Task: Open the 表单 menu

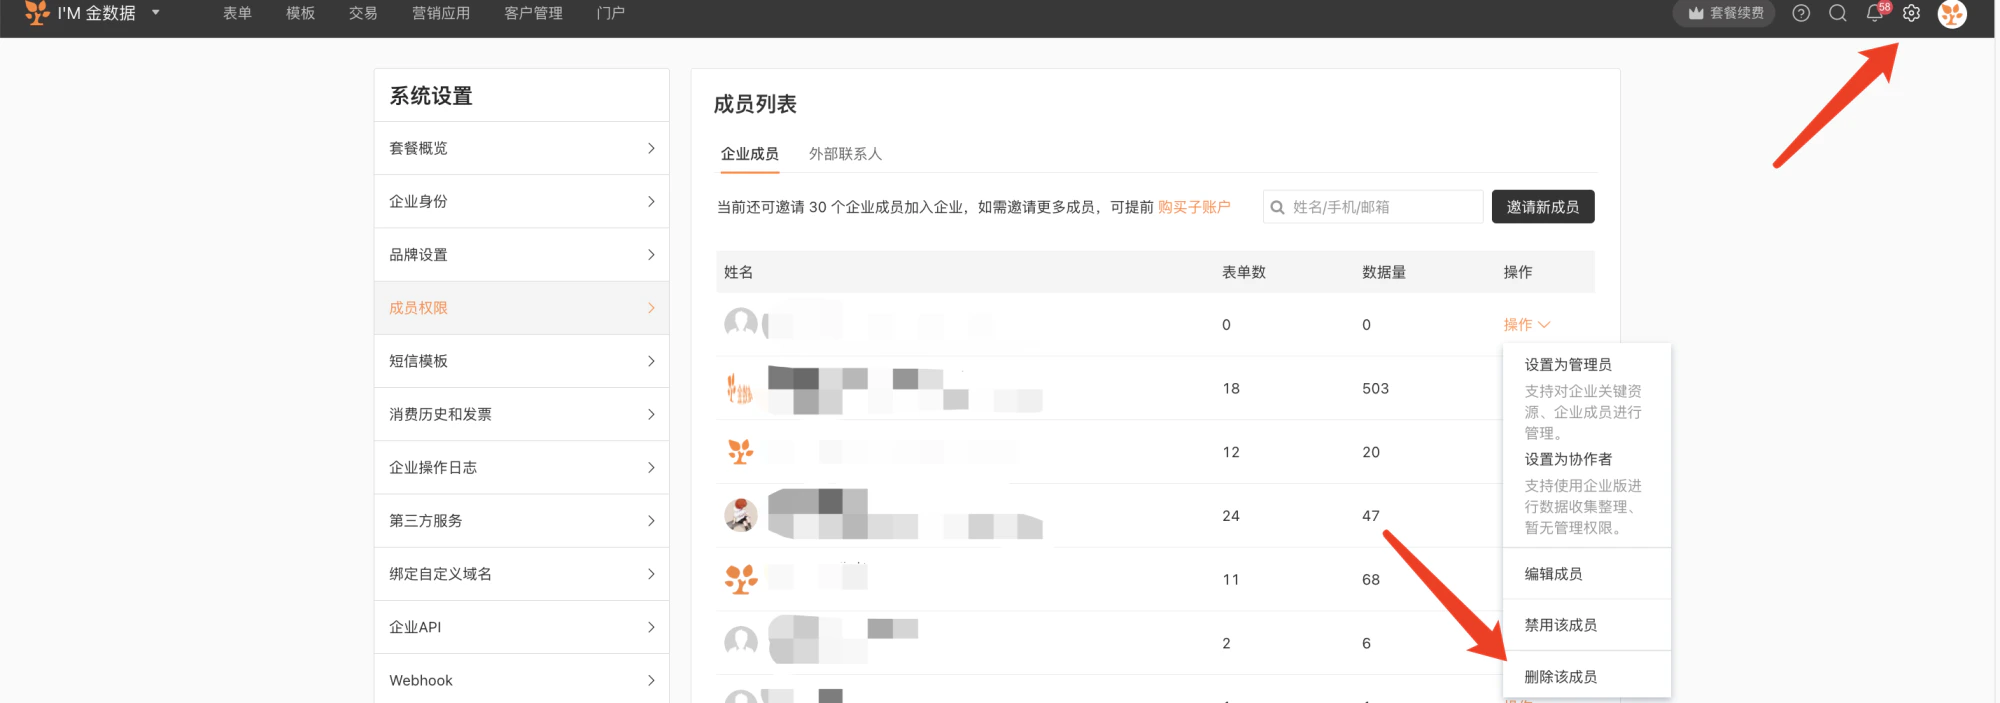Action: coord(237,13)
